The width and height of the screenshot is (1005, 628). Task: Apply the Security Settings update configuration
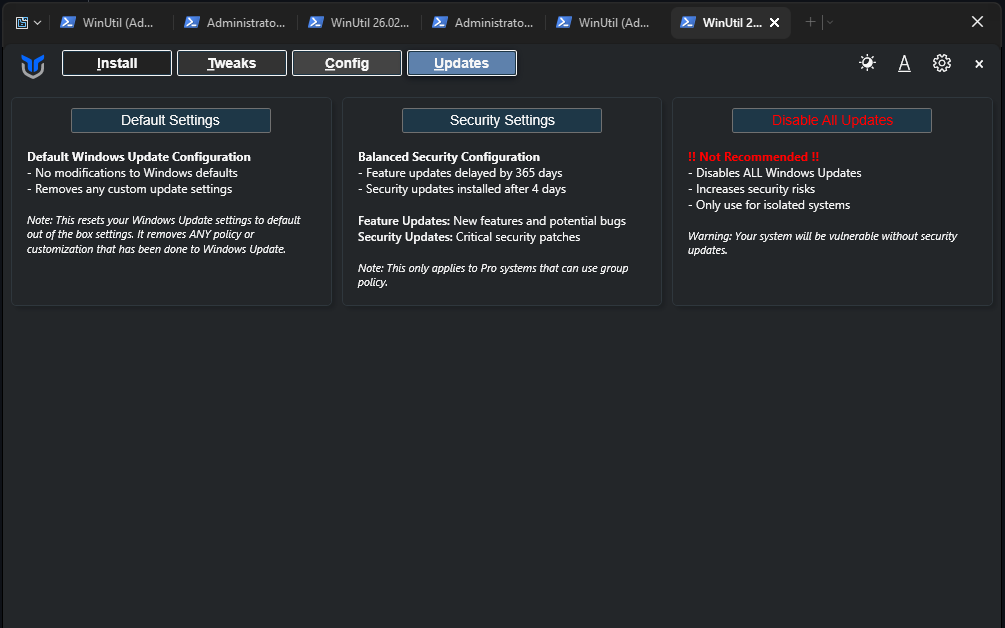(x=502, y=120)
